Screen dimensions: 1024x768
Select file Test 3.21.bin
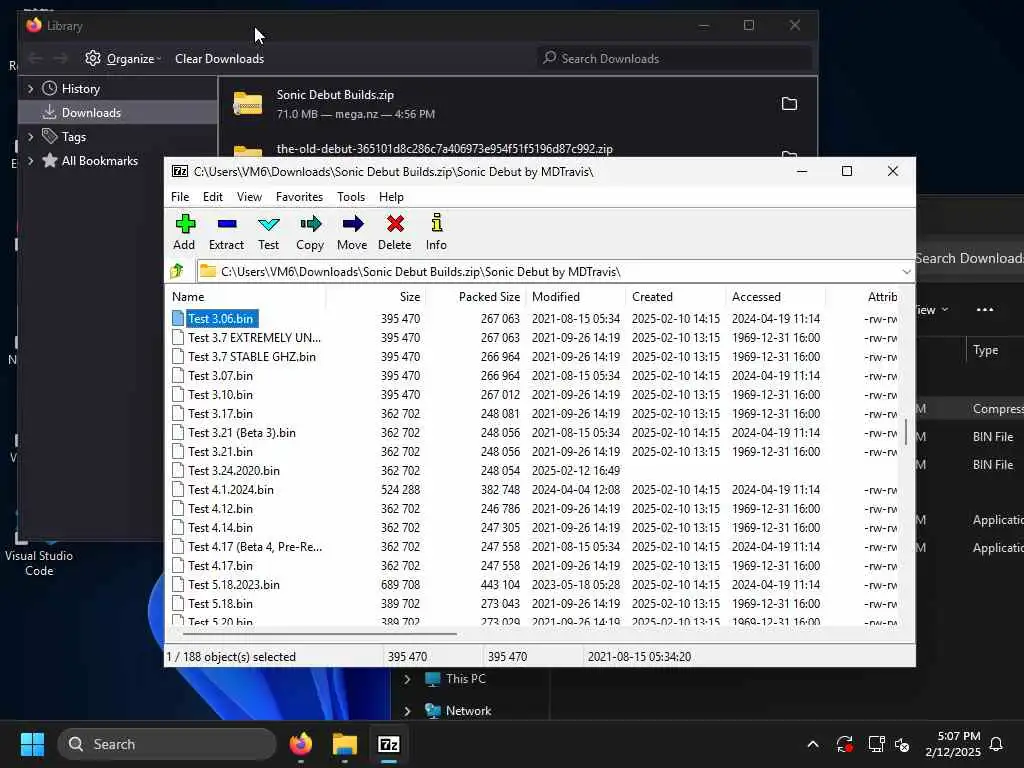coord(220,451)
